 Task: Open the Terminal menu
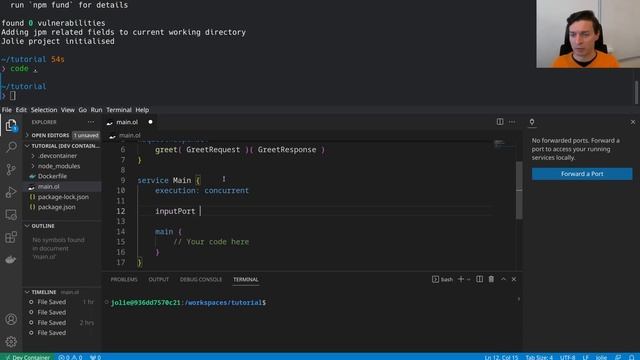[x=119, y=110]
